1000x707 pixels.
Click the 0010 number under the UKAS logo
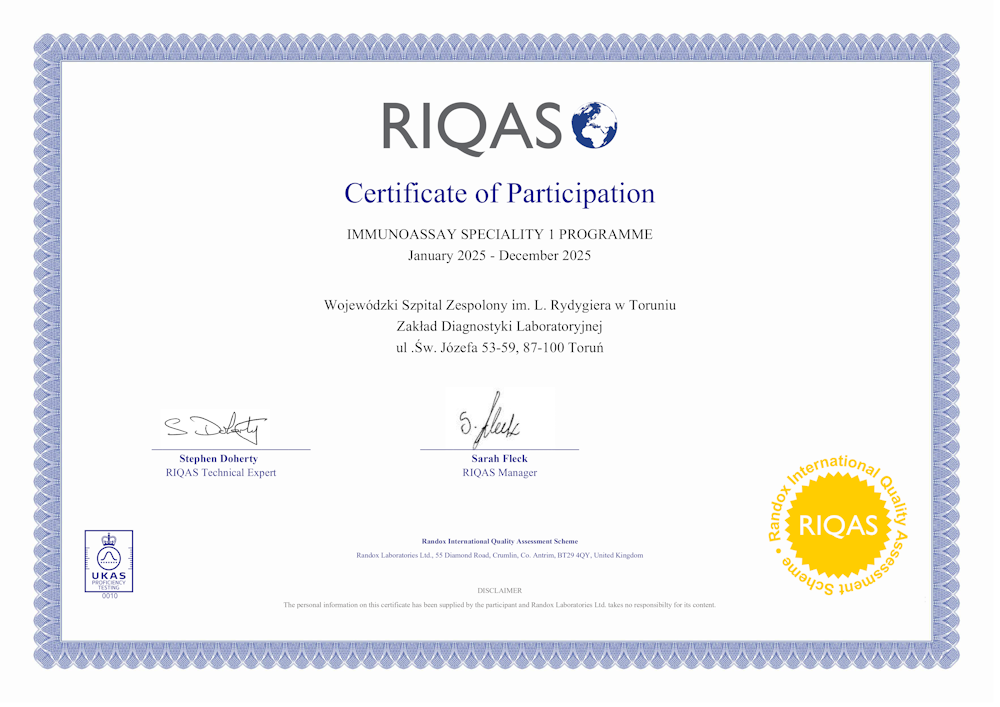click(x=108, y=596)
